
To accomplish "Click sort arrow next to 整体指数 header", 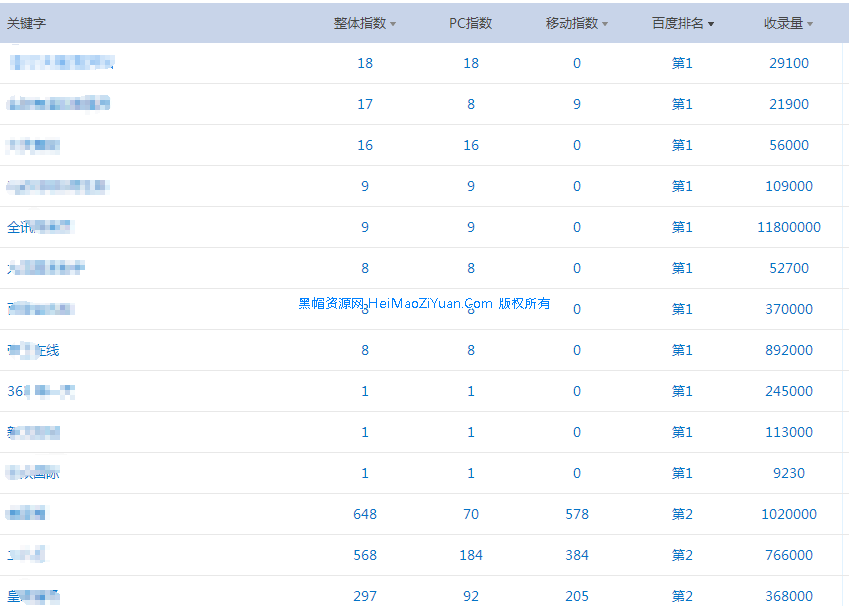I will [x=393, y=24].
